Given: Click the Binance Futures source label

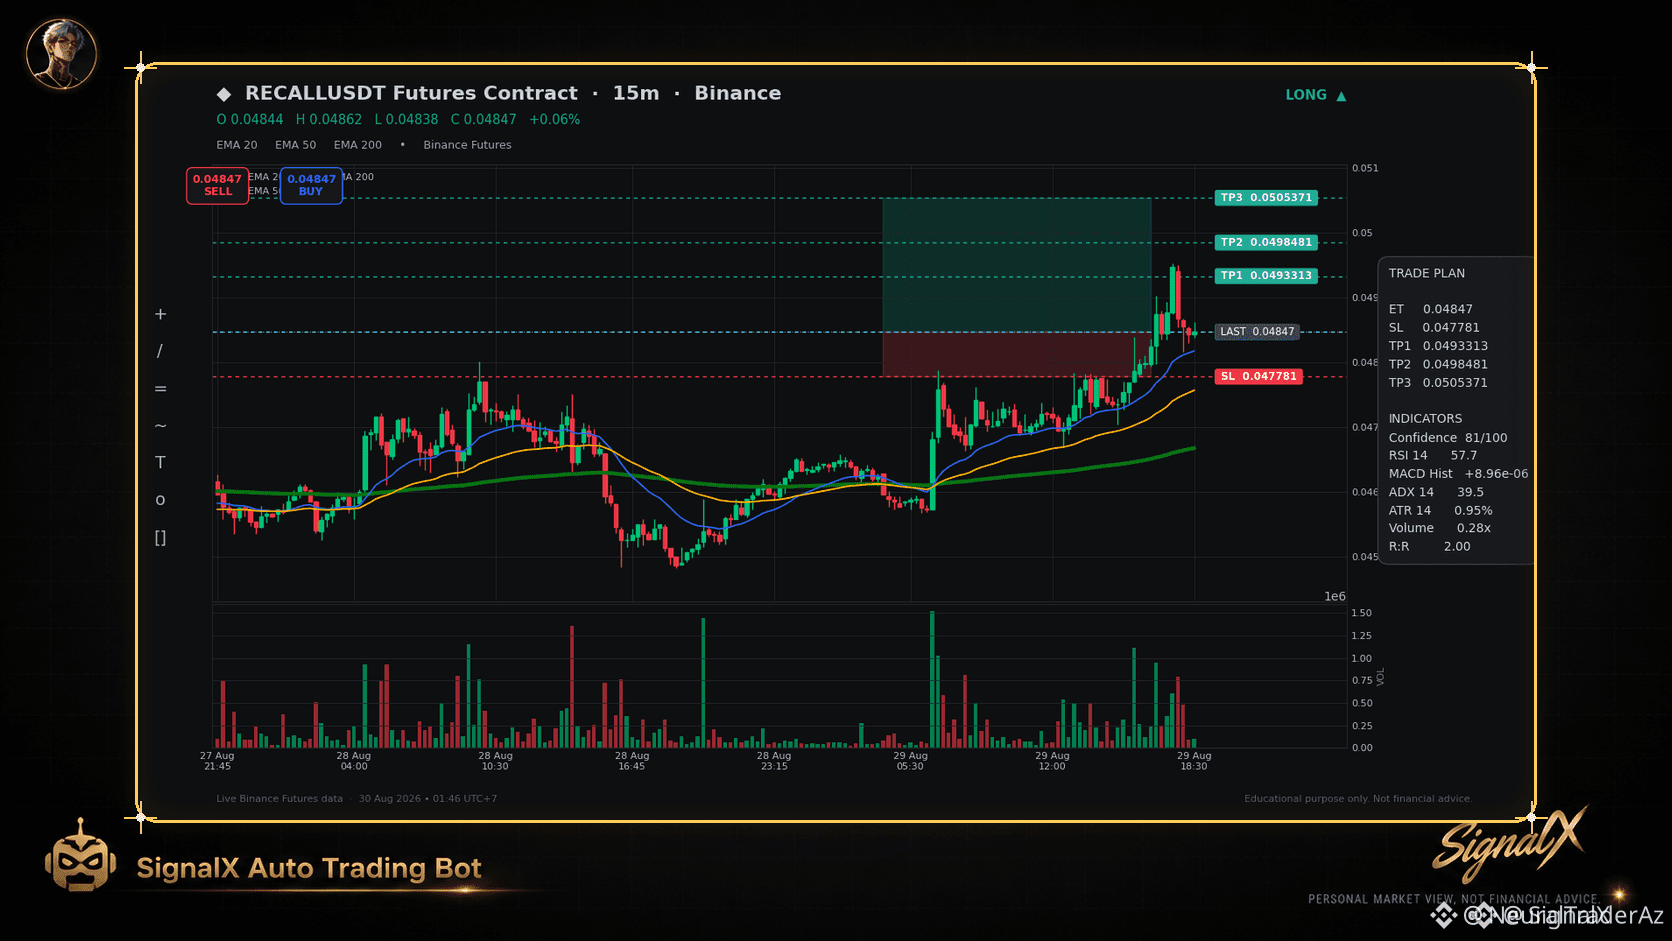Looking at the screenshot, I should [x=467, y=145].
